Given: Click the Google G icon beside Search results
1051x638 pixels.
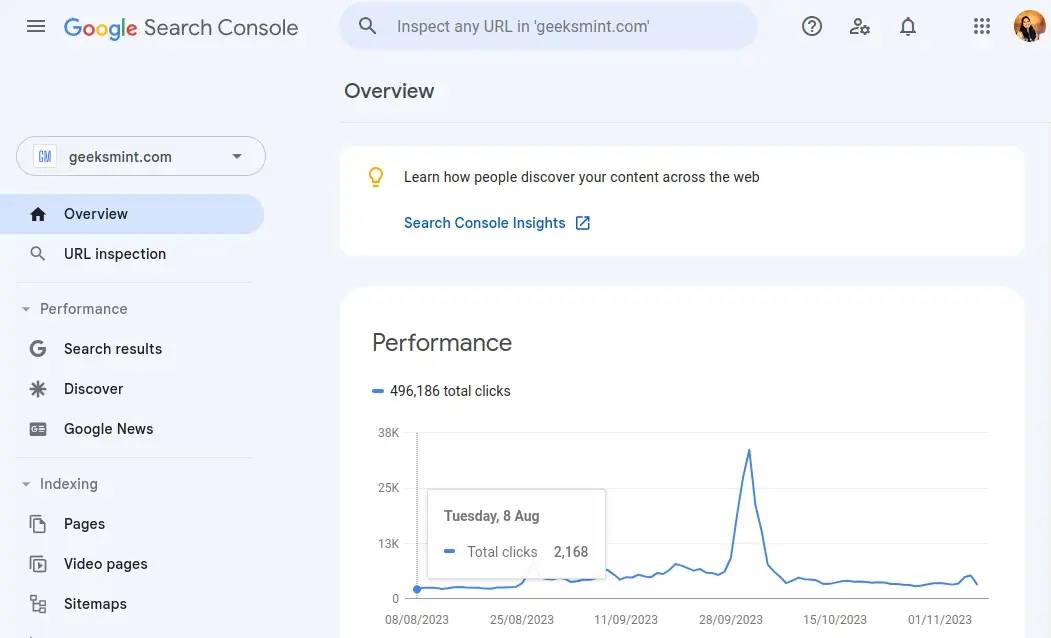Looking at the screenshot, I should tap(38, 348).
